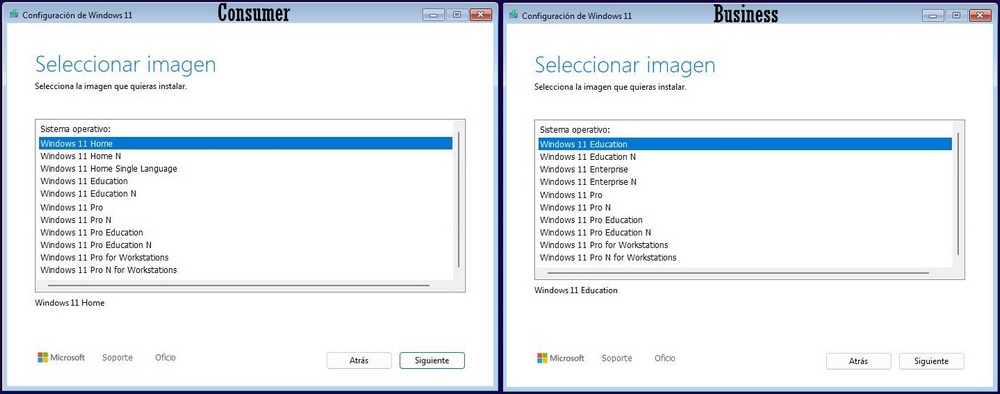The width and height of the screenshot is (1000, 394).
Task: Close the Business setup window
Action: point(980,15)
